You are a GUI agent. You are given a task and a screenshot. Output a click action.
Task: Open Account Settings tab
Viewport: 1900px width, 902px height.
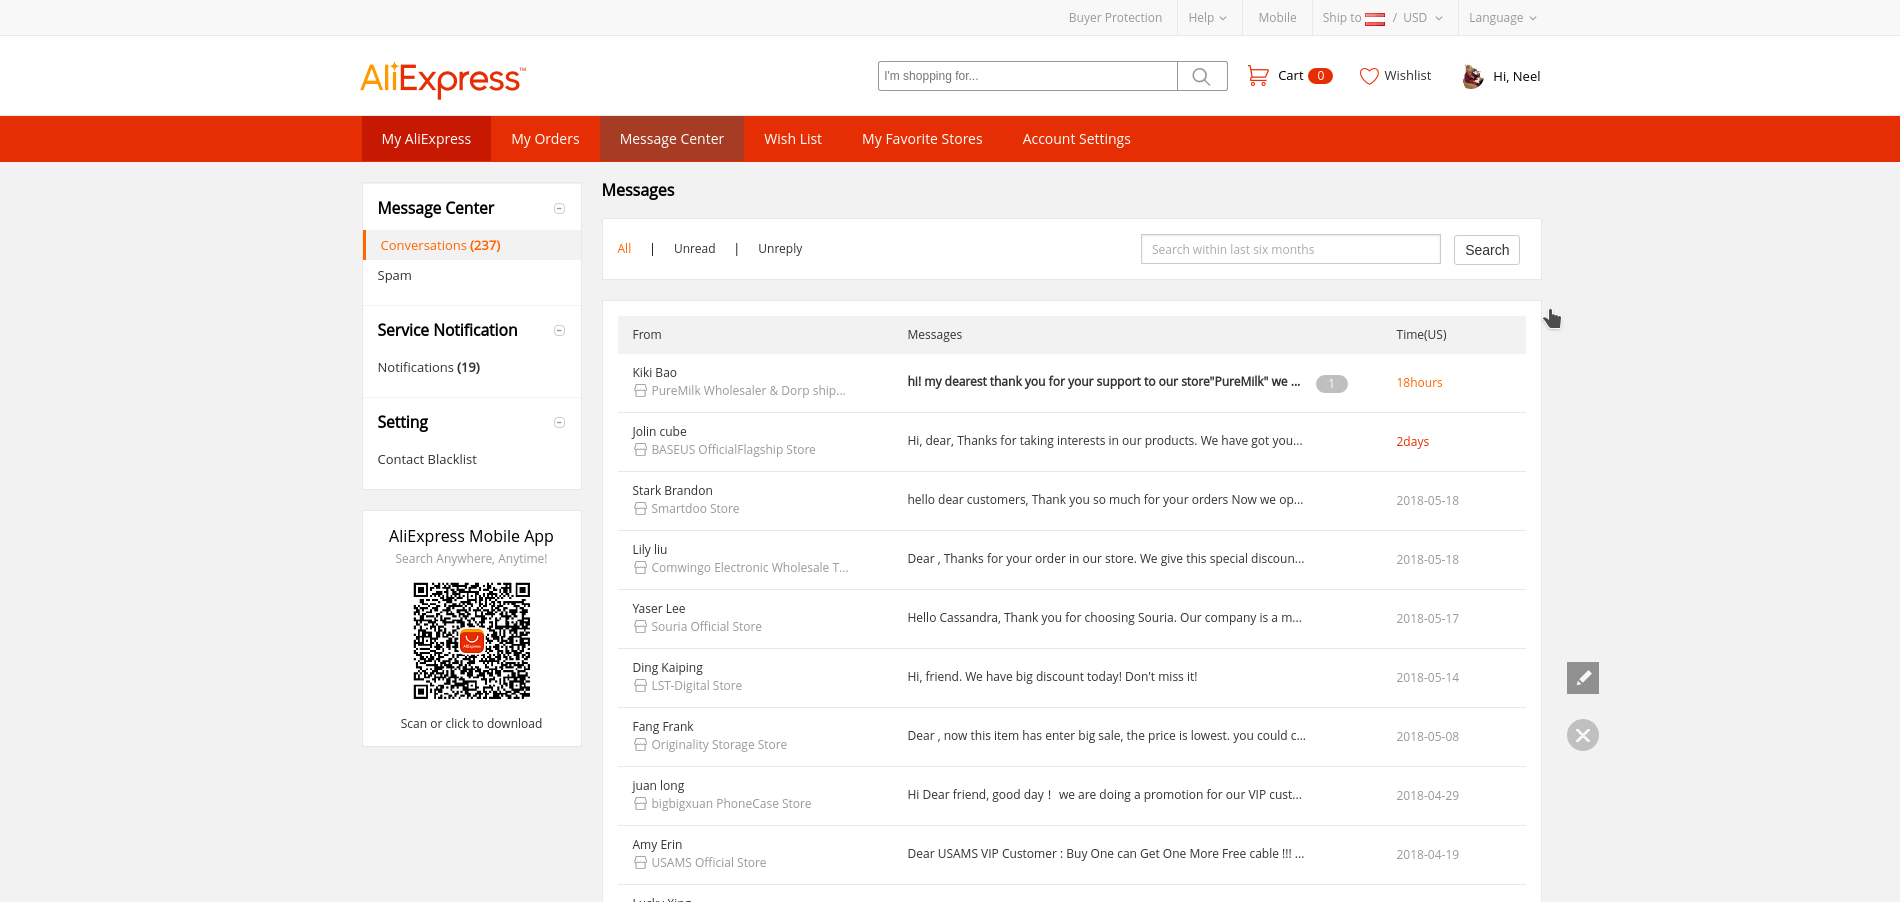pos(1076,139)
